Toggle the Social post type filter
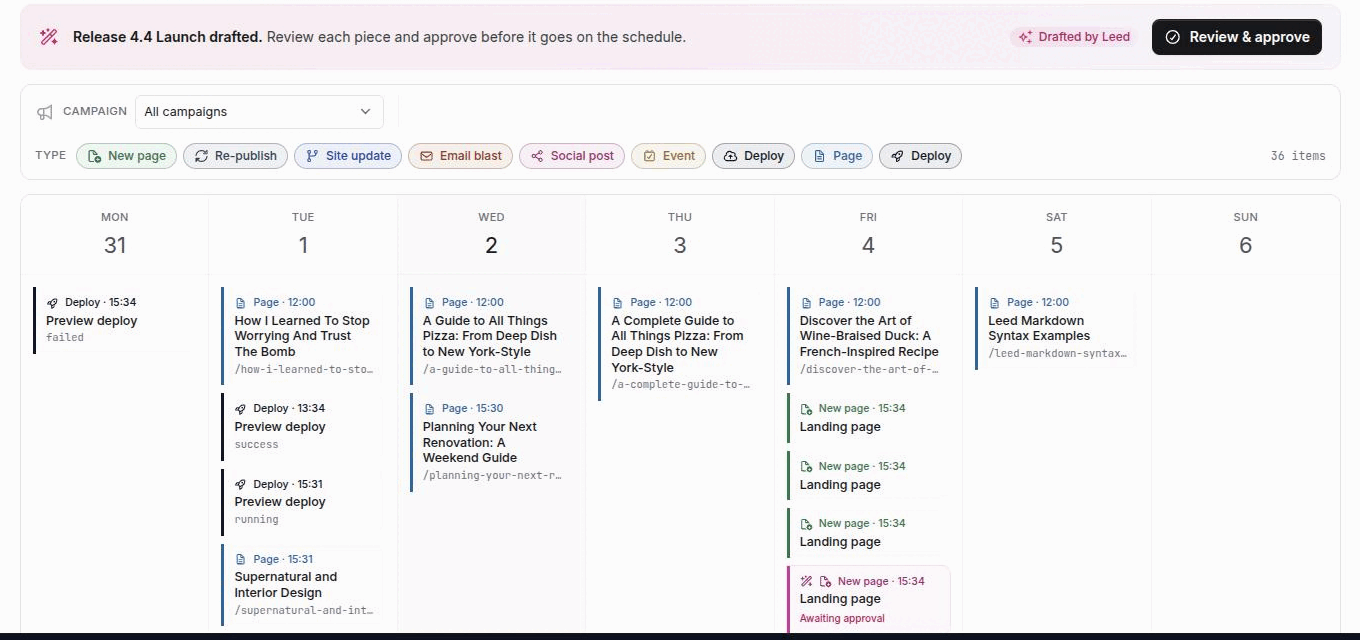The height and width of the screenshot is (640, 1360). coord(572,156)
